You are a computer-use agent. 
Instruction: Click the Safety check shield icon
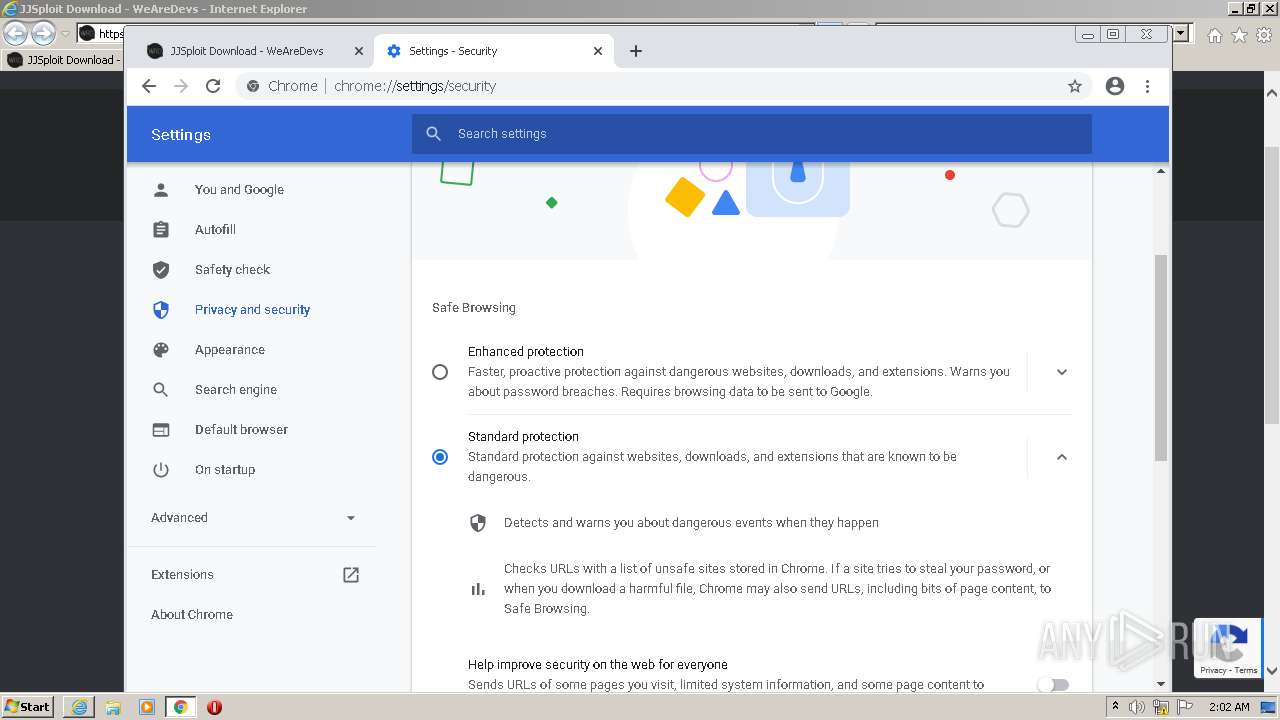click(161, 269)
